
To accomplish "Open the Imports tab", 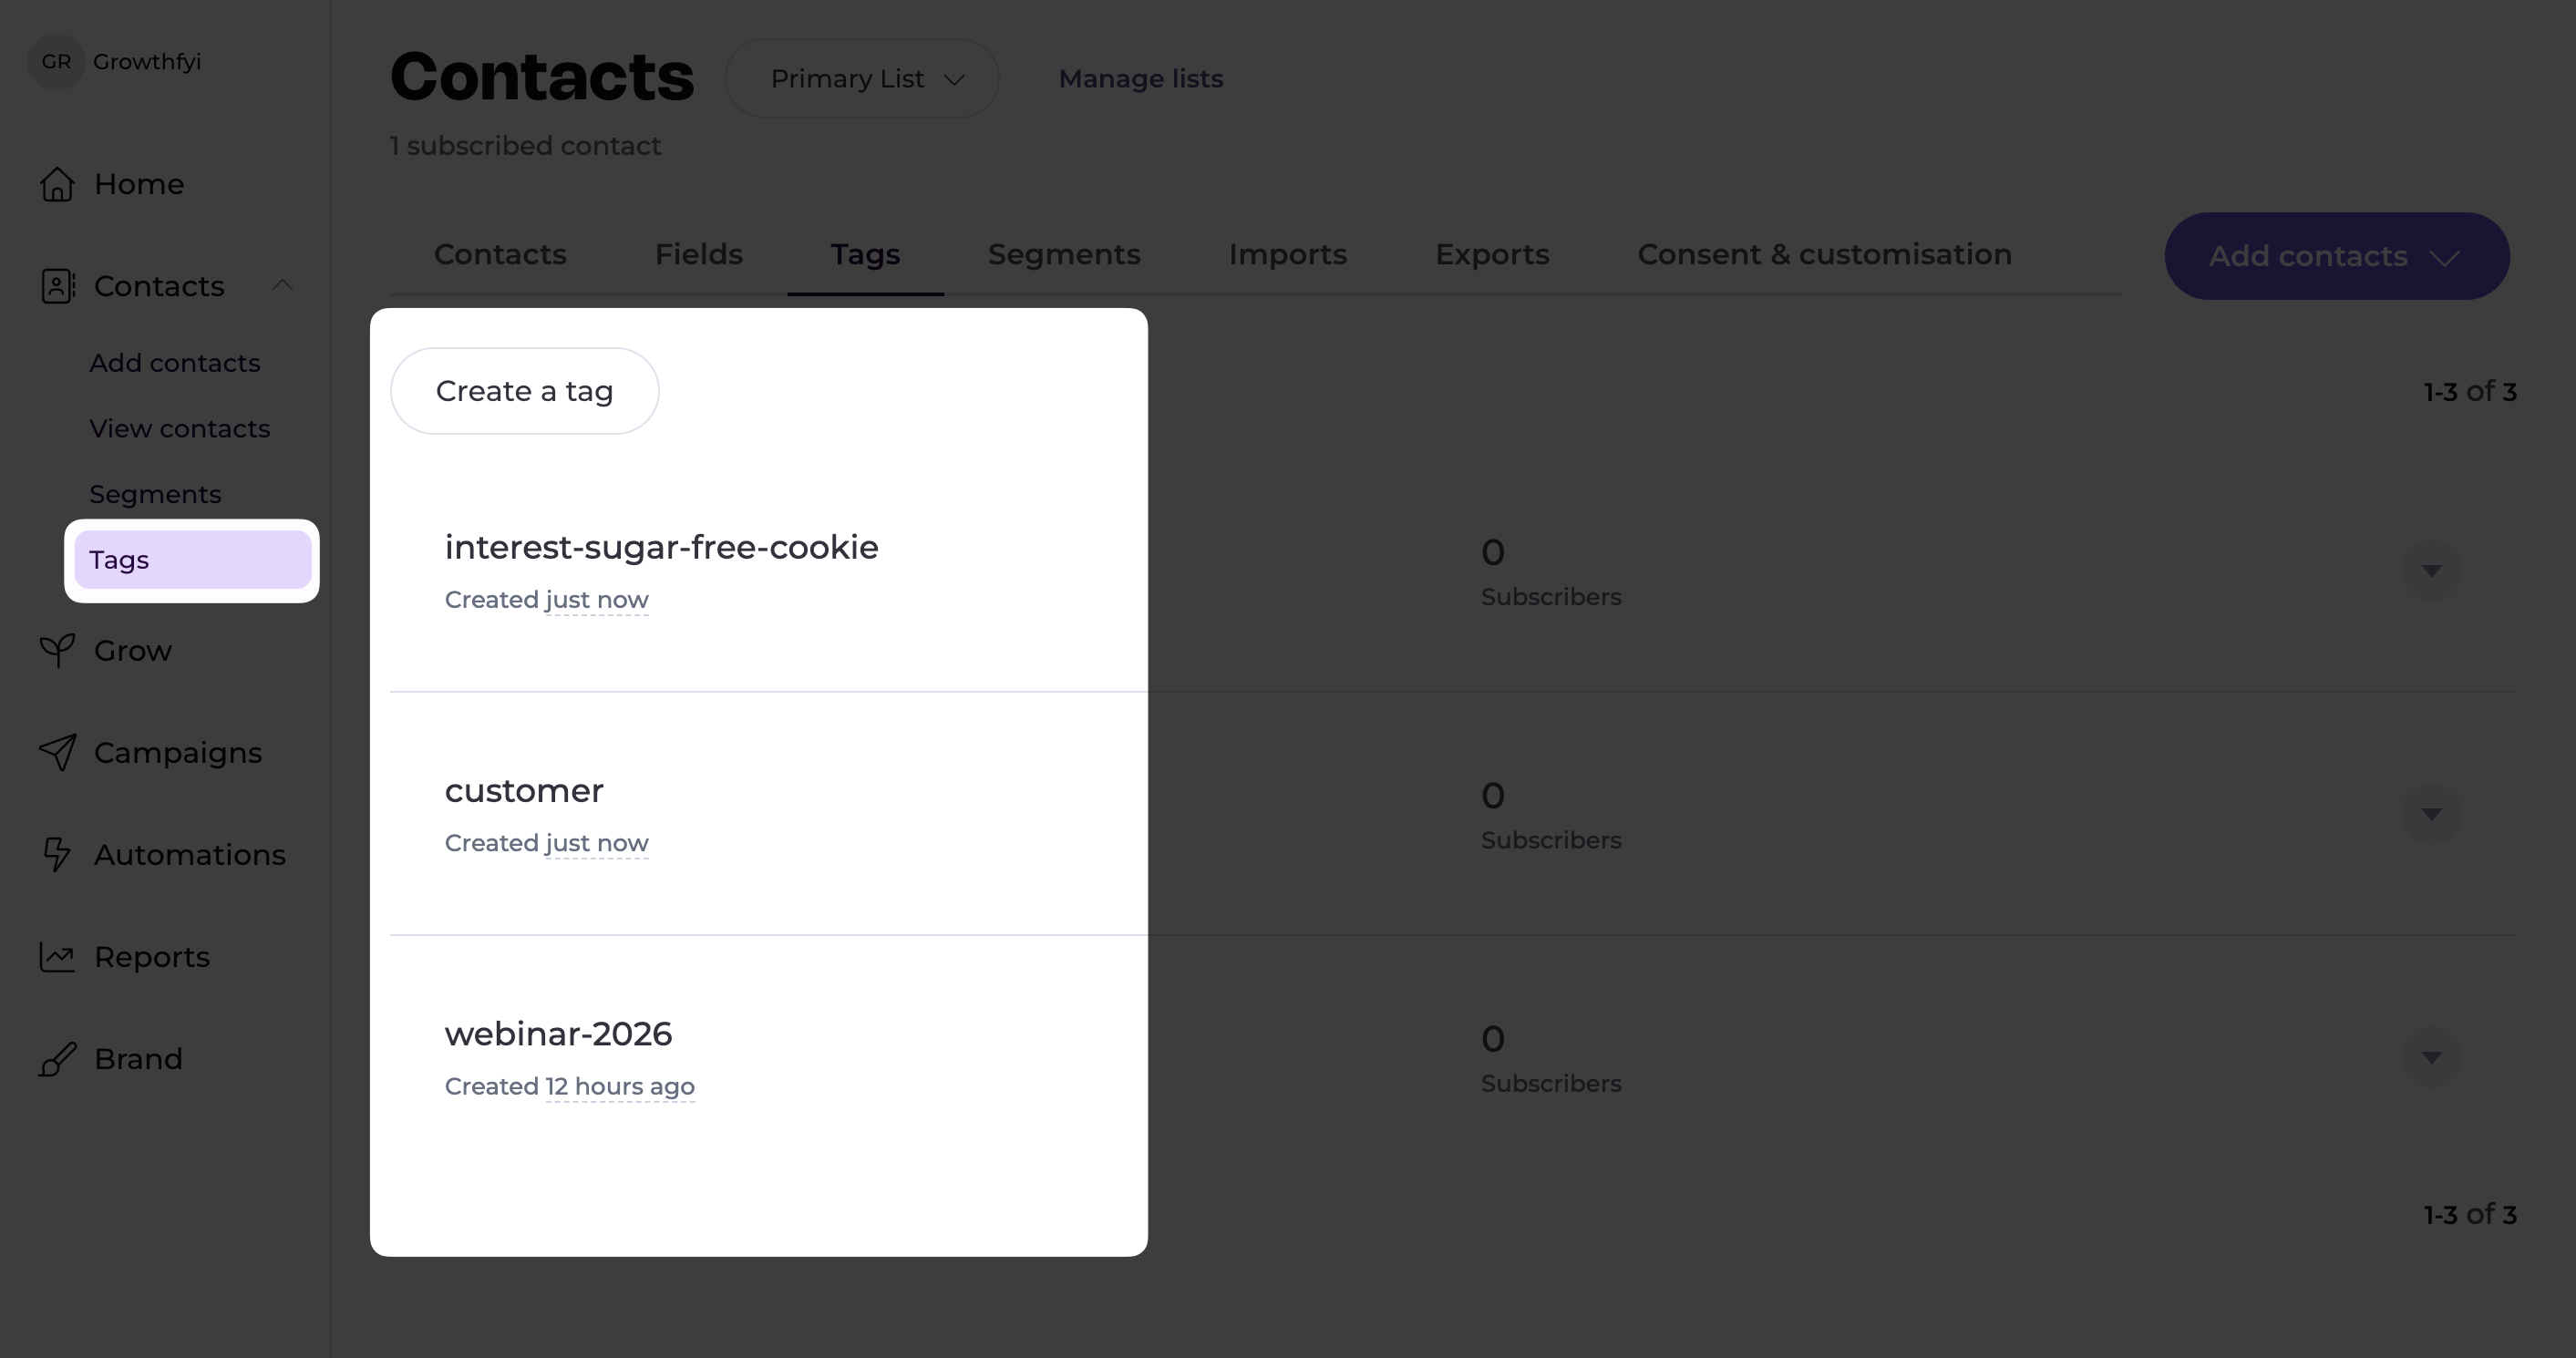I will click(1288, 255).
